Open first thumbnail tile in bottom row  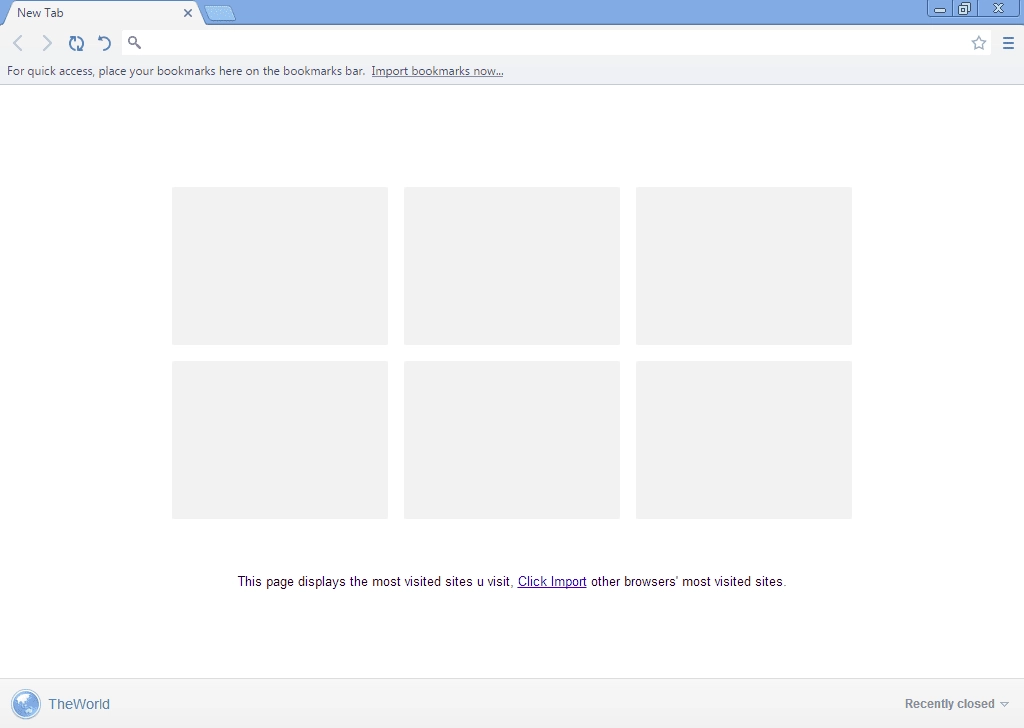click(x=280, y=440)
